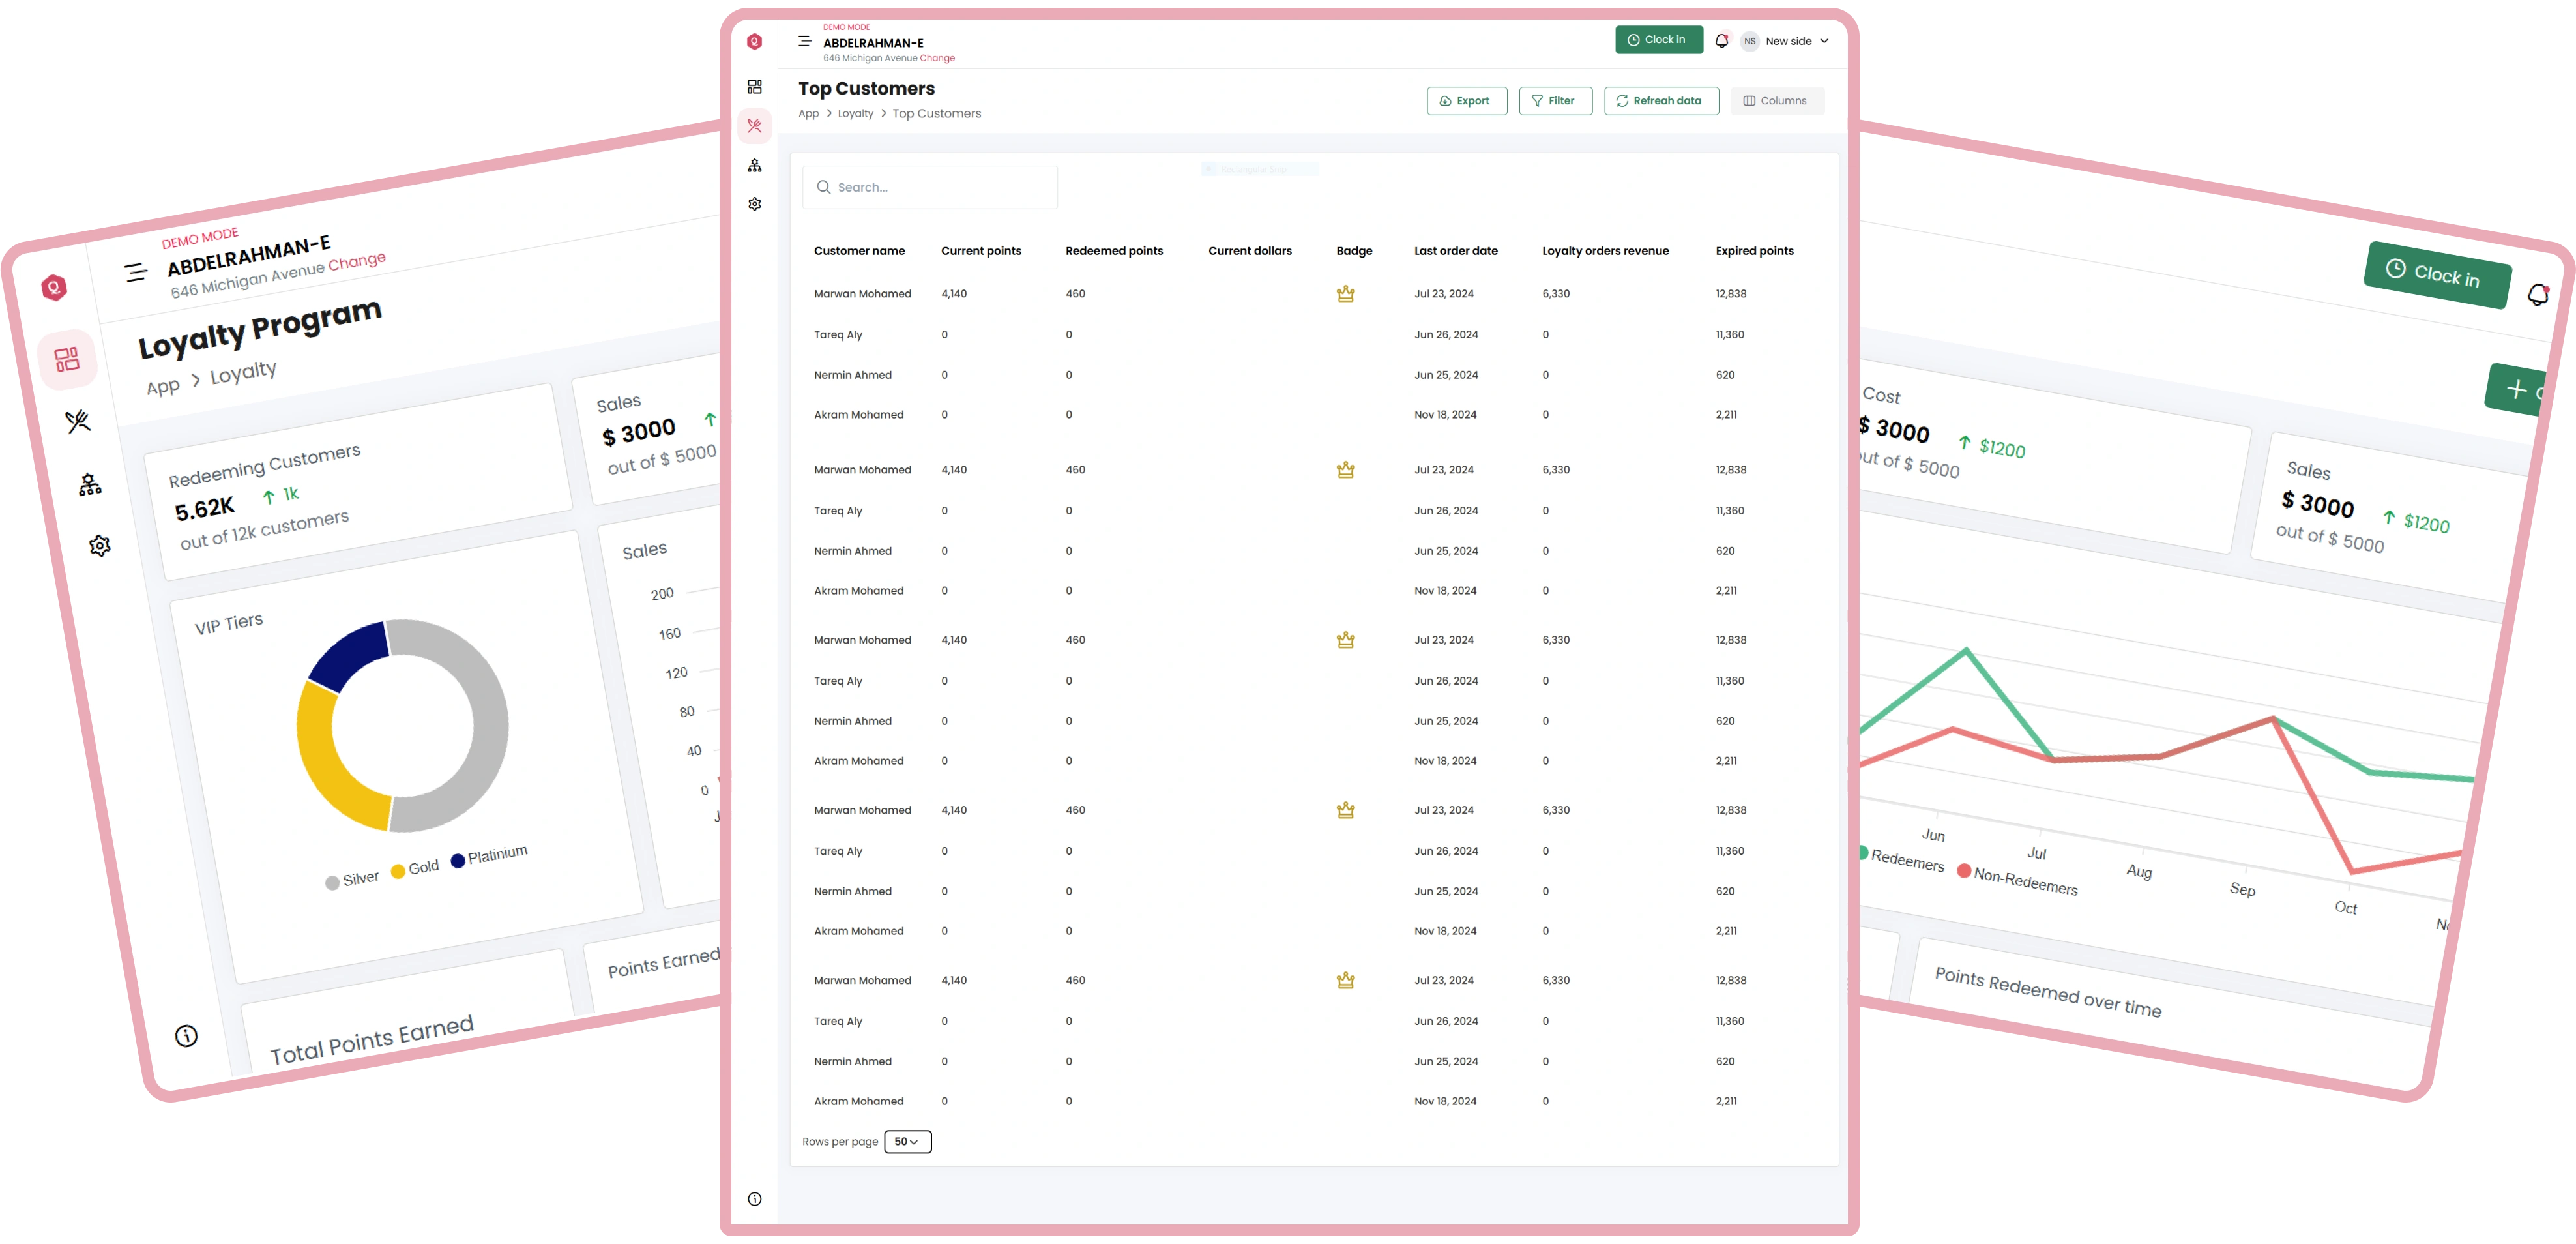Click the search magnifier icon
The width and height of the screenshot is (2576, 1244).
(823, 187)
